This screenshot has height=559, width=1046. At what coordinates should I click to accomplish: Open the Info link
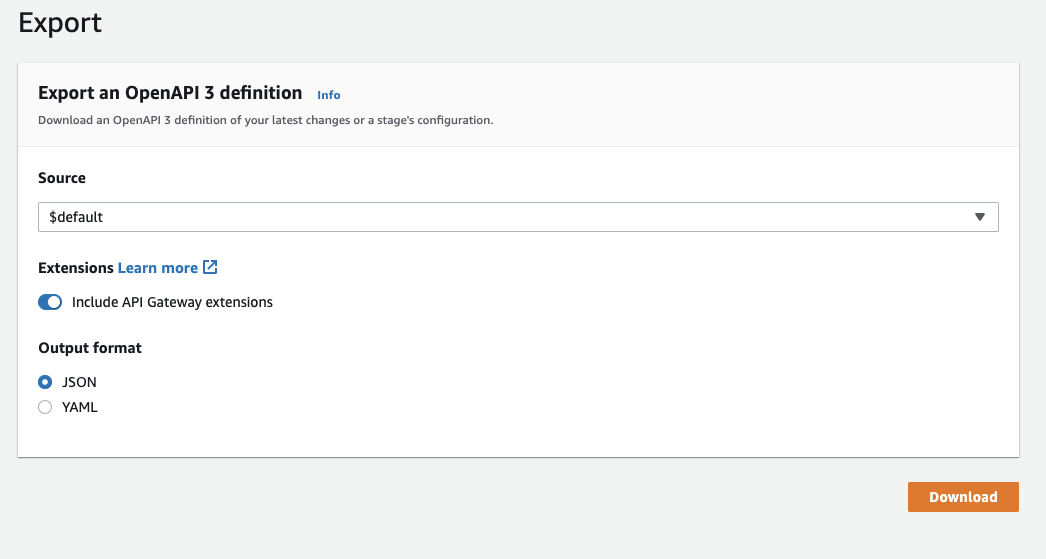(328, 95)
